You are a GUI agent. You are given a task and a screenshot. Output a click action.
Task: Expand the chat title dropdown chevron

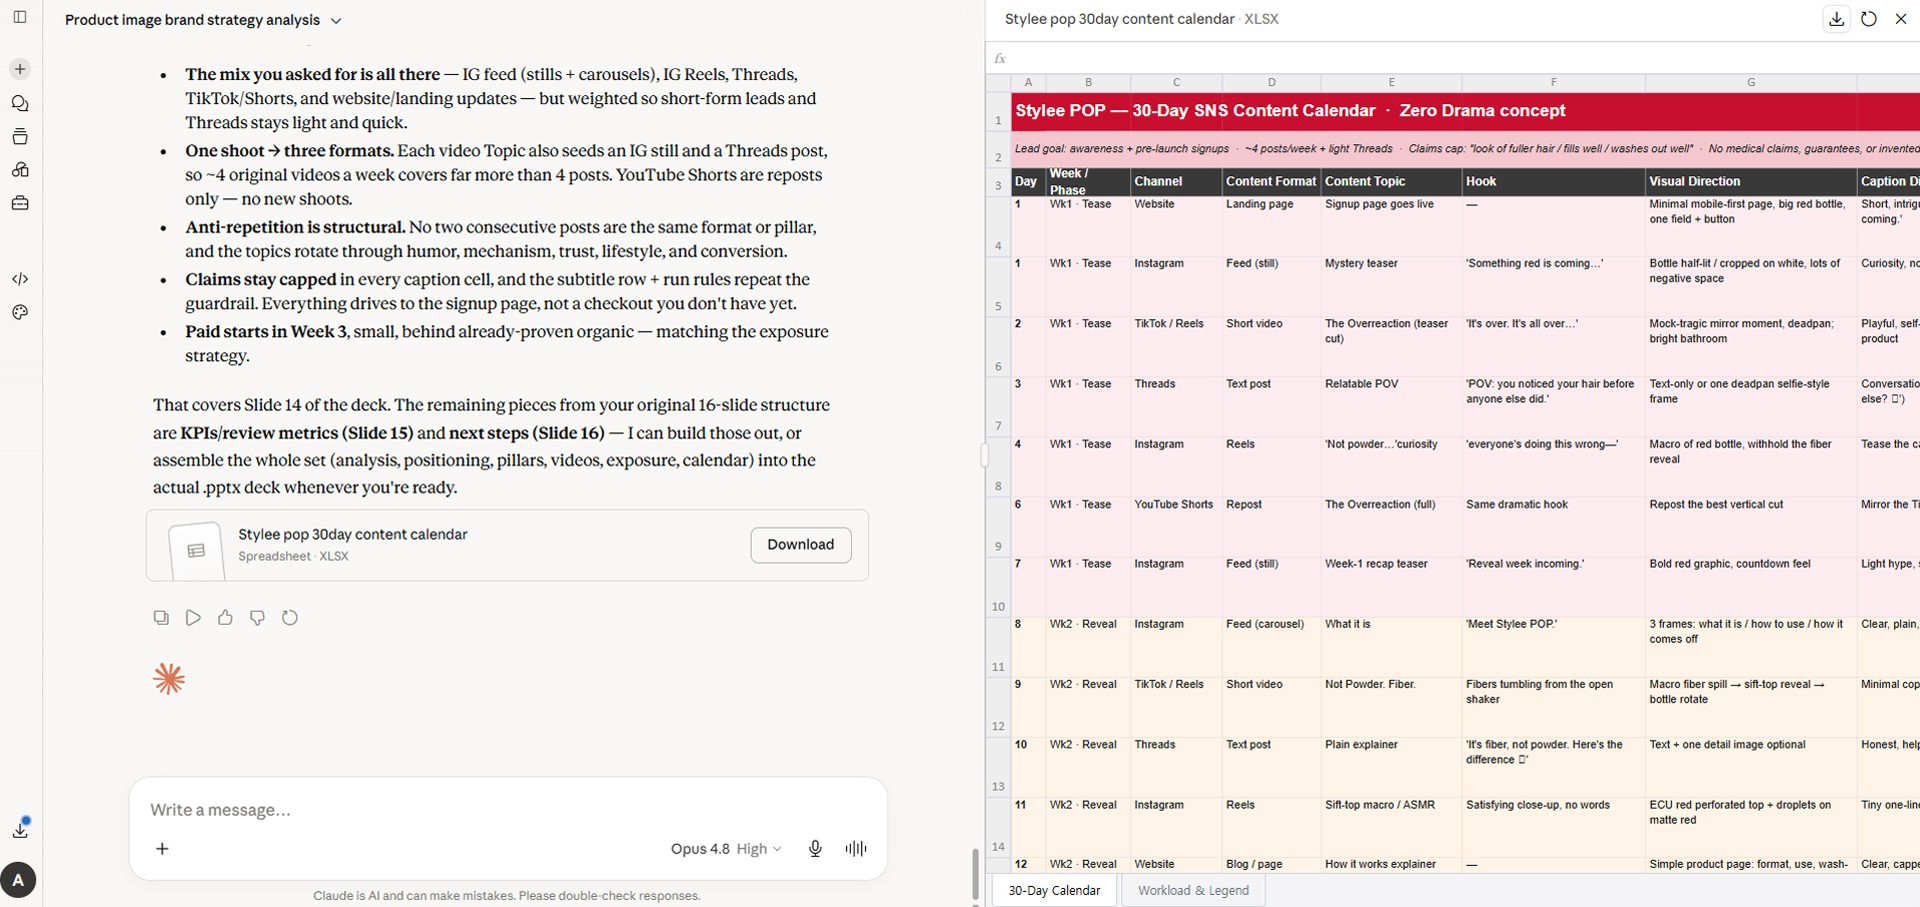click(x=336, y=20)
